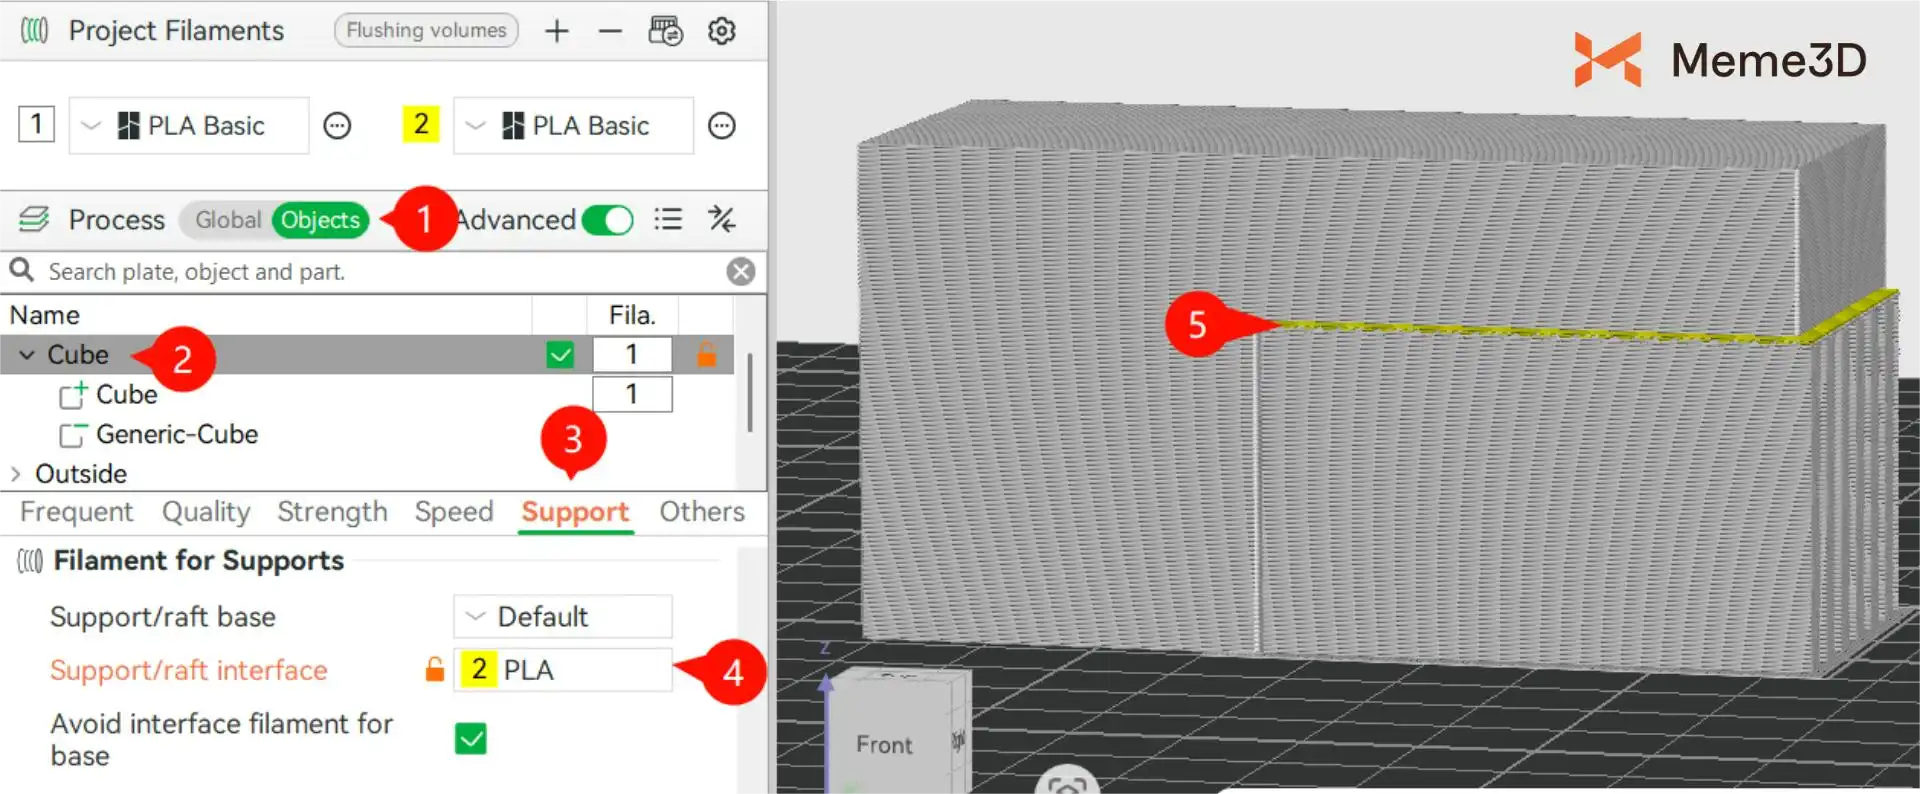This screenshot has width=1920, height=794.
Task: Click the plus icon to add filament
Action: (556, 31)
